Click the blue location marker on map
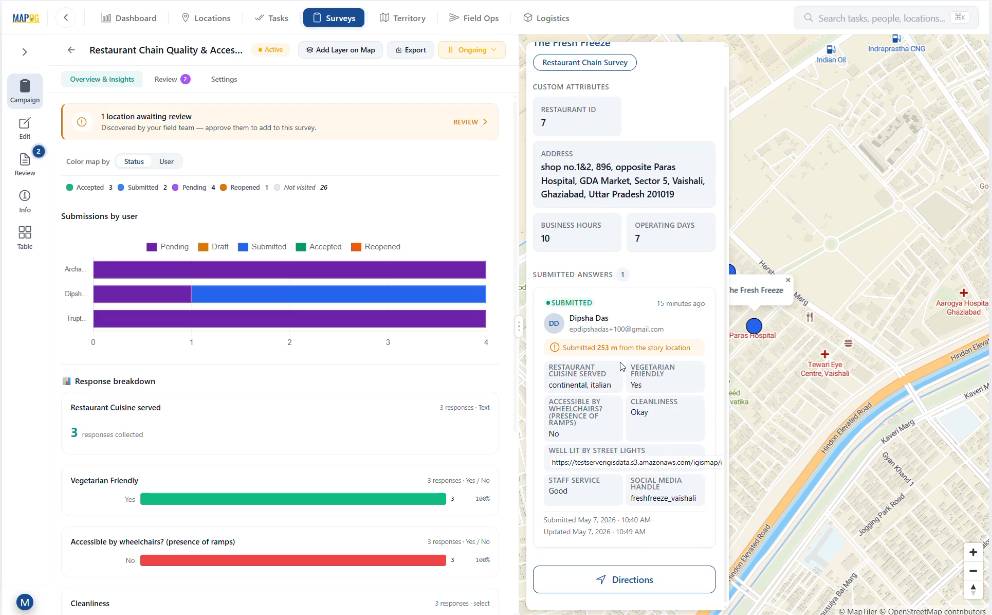The width and height of the screenshot is (992, 615). tap(753, 326)
